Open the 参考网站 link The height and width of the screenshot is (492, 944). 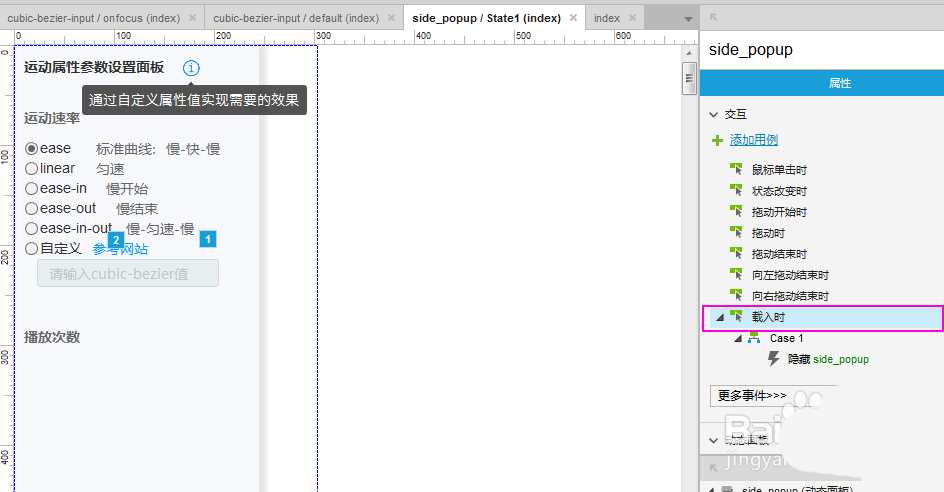[121, 250]
